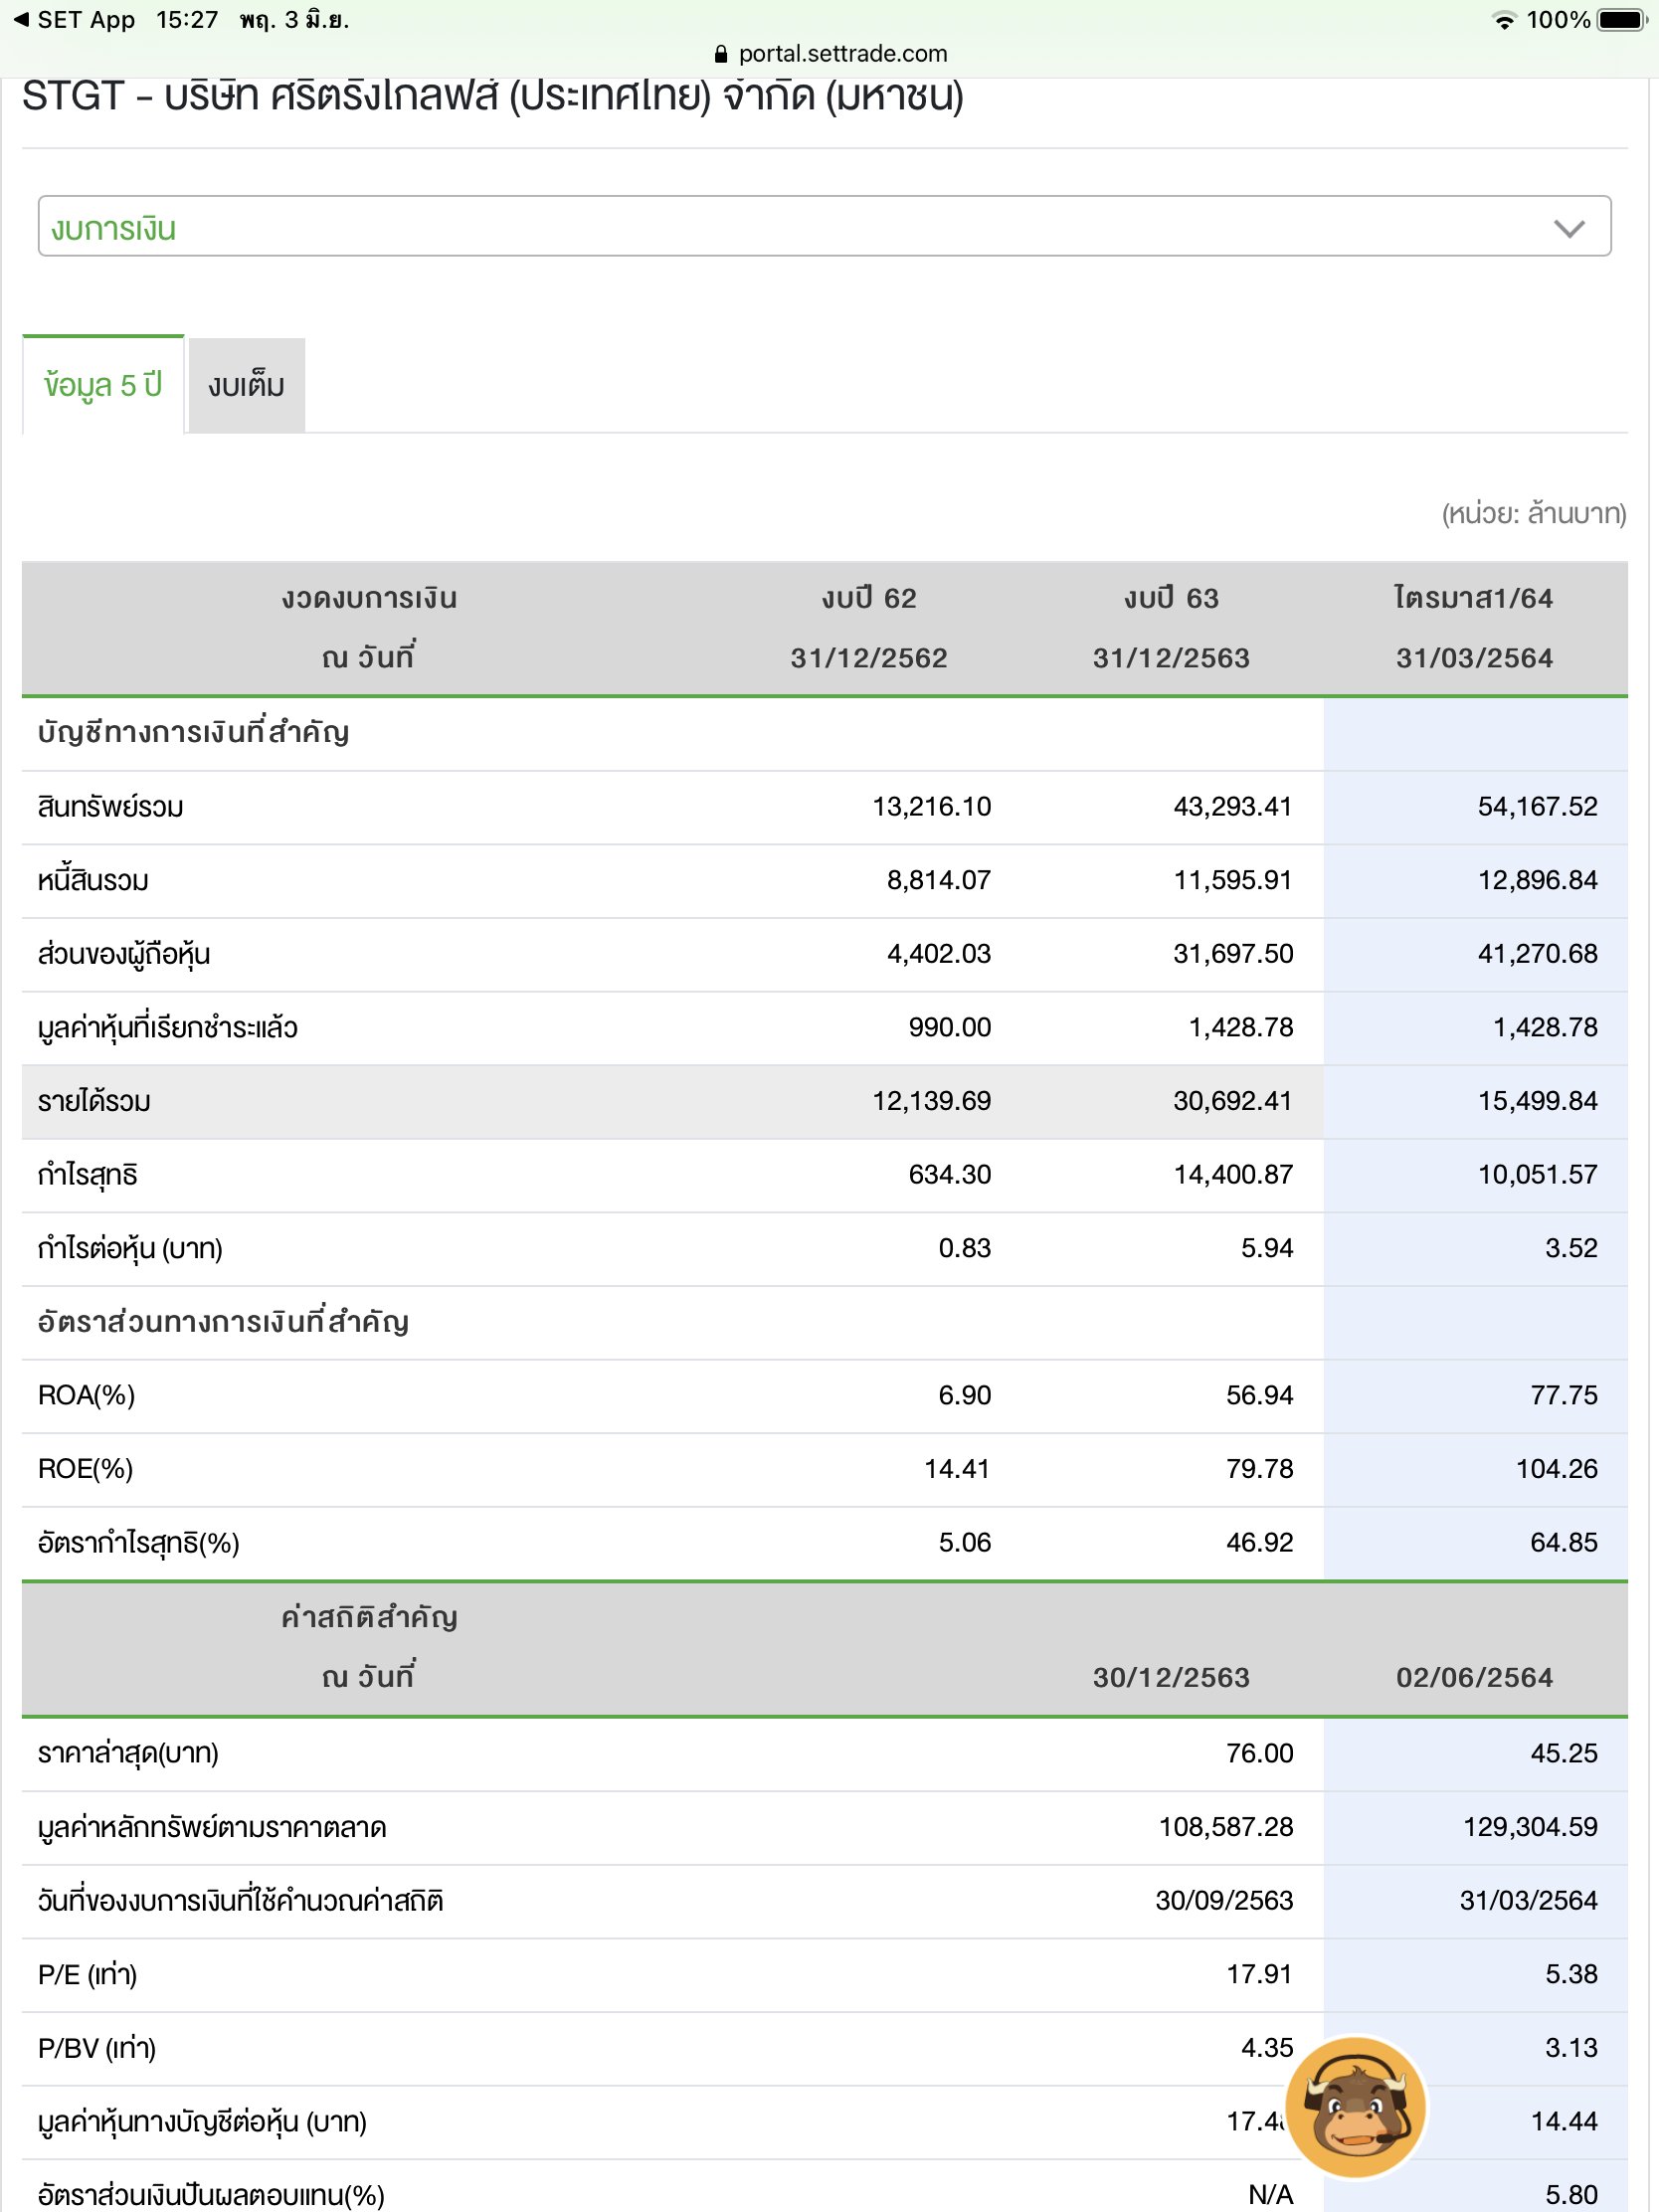Tap the lock icon in address bar

pyautogui.click(x=721, y=54)
